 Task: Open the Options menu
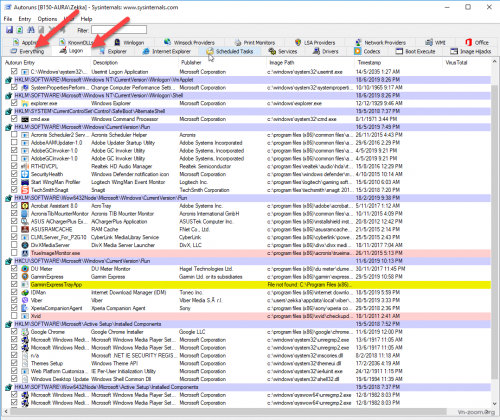(47, 19)
